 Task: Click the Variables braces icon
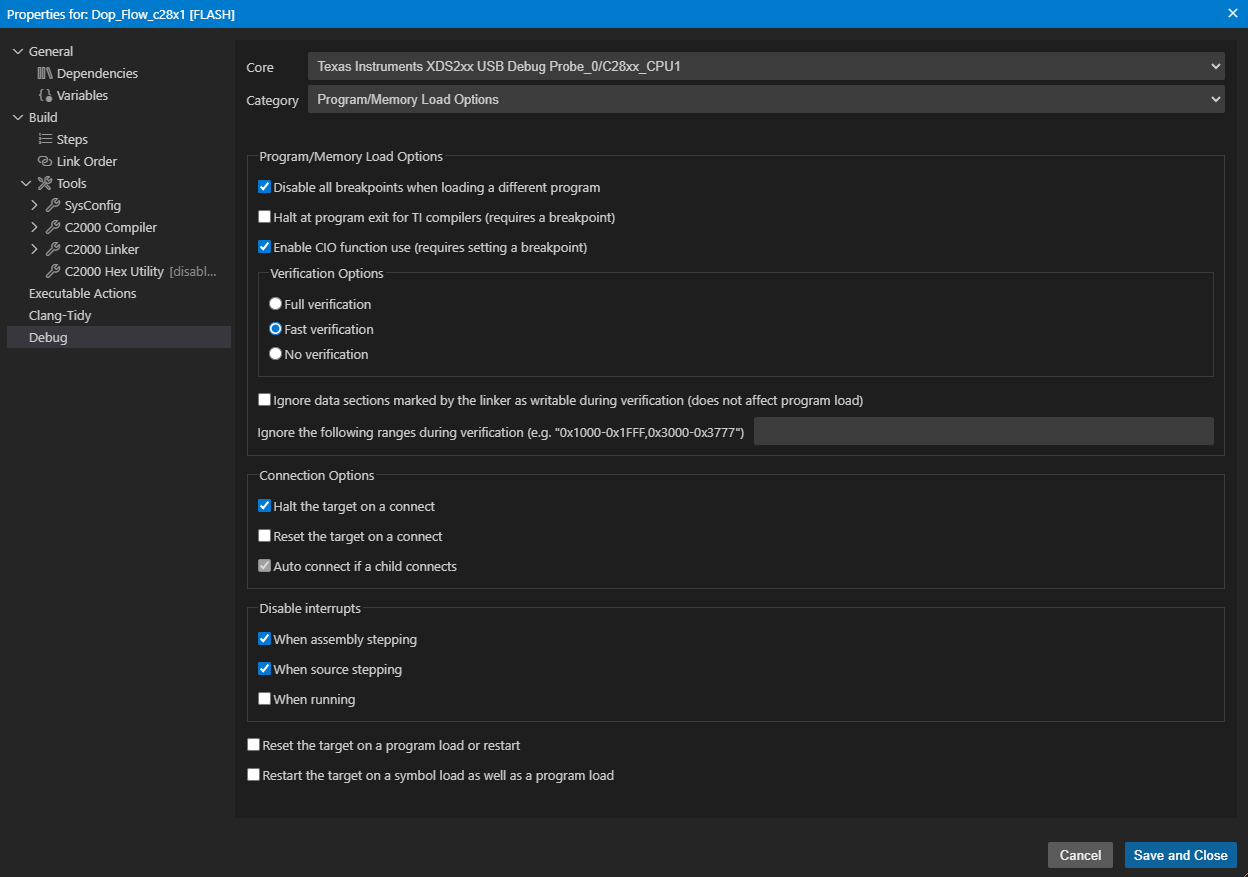[x=45, y=95]
